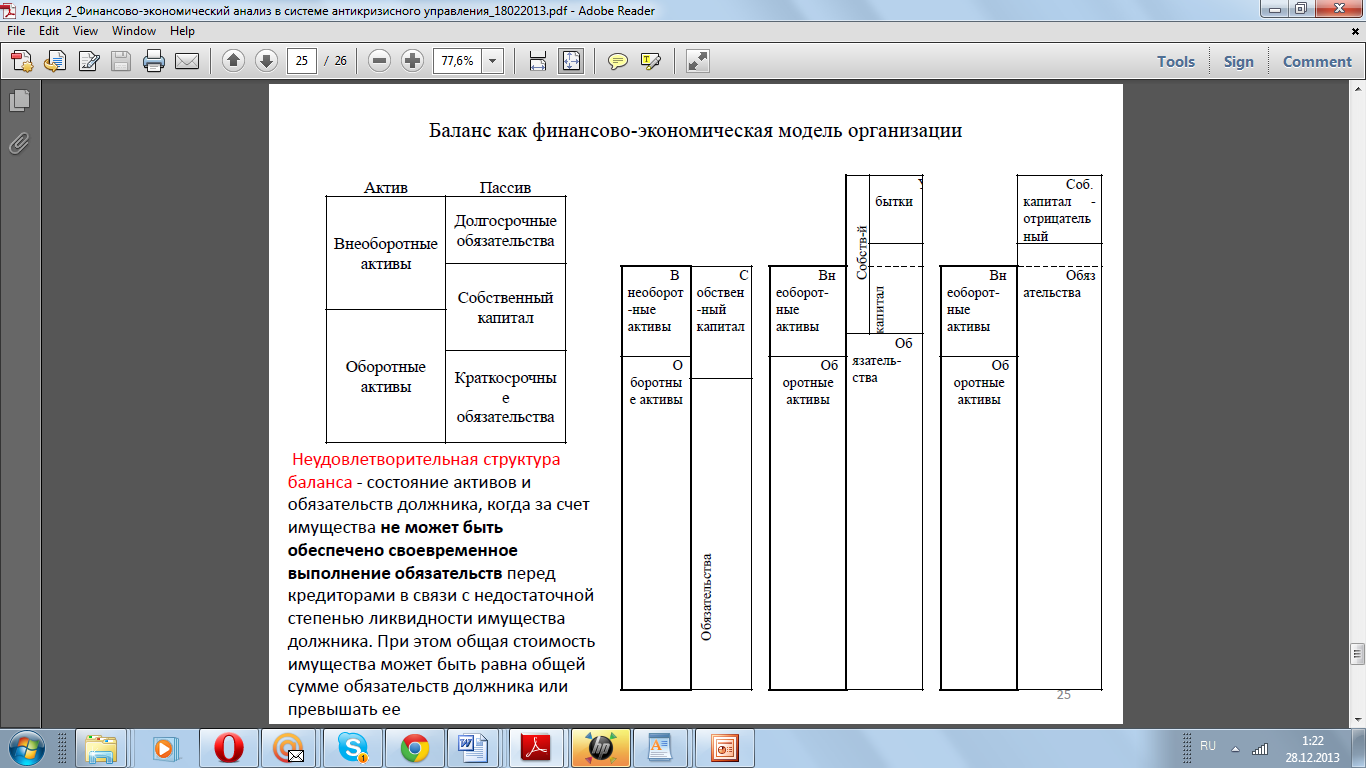Click the network signal tray icon
1366x768 pixels.
click(1261, 748)
